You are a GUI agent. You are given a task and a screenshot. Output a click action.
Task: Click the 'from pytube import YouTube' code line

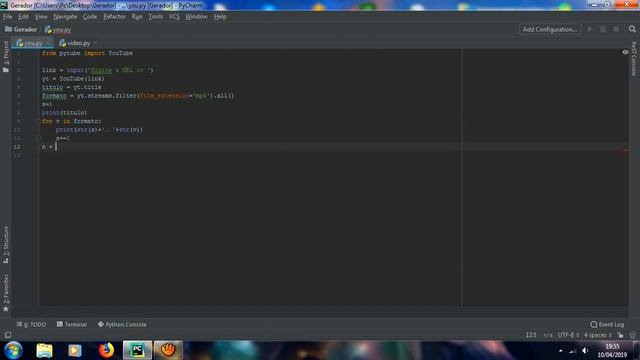[87, 53]
